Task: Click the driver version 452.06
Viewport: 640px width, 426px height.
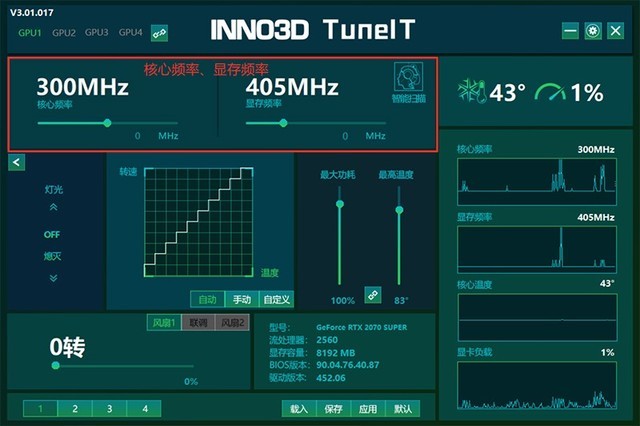Action: pos(331,378)
